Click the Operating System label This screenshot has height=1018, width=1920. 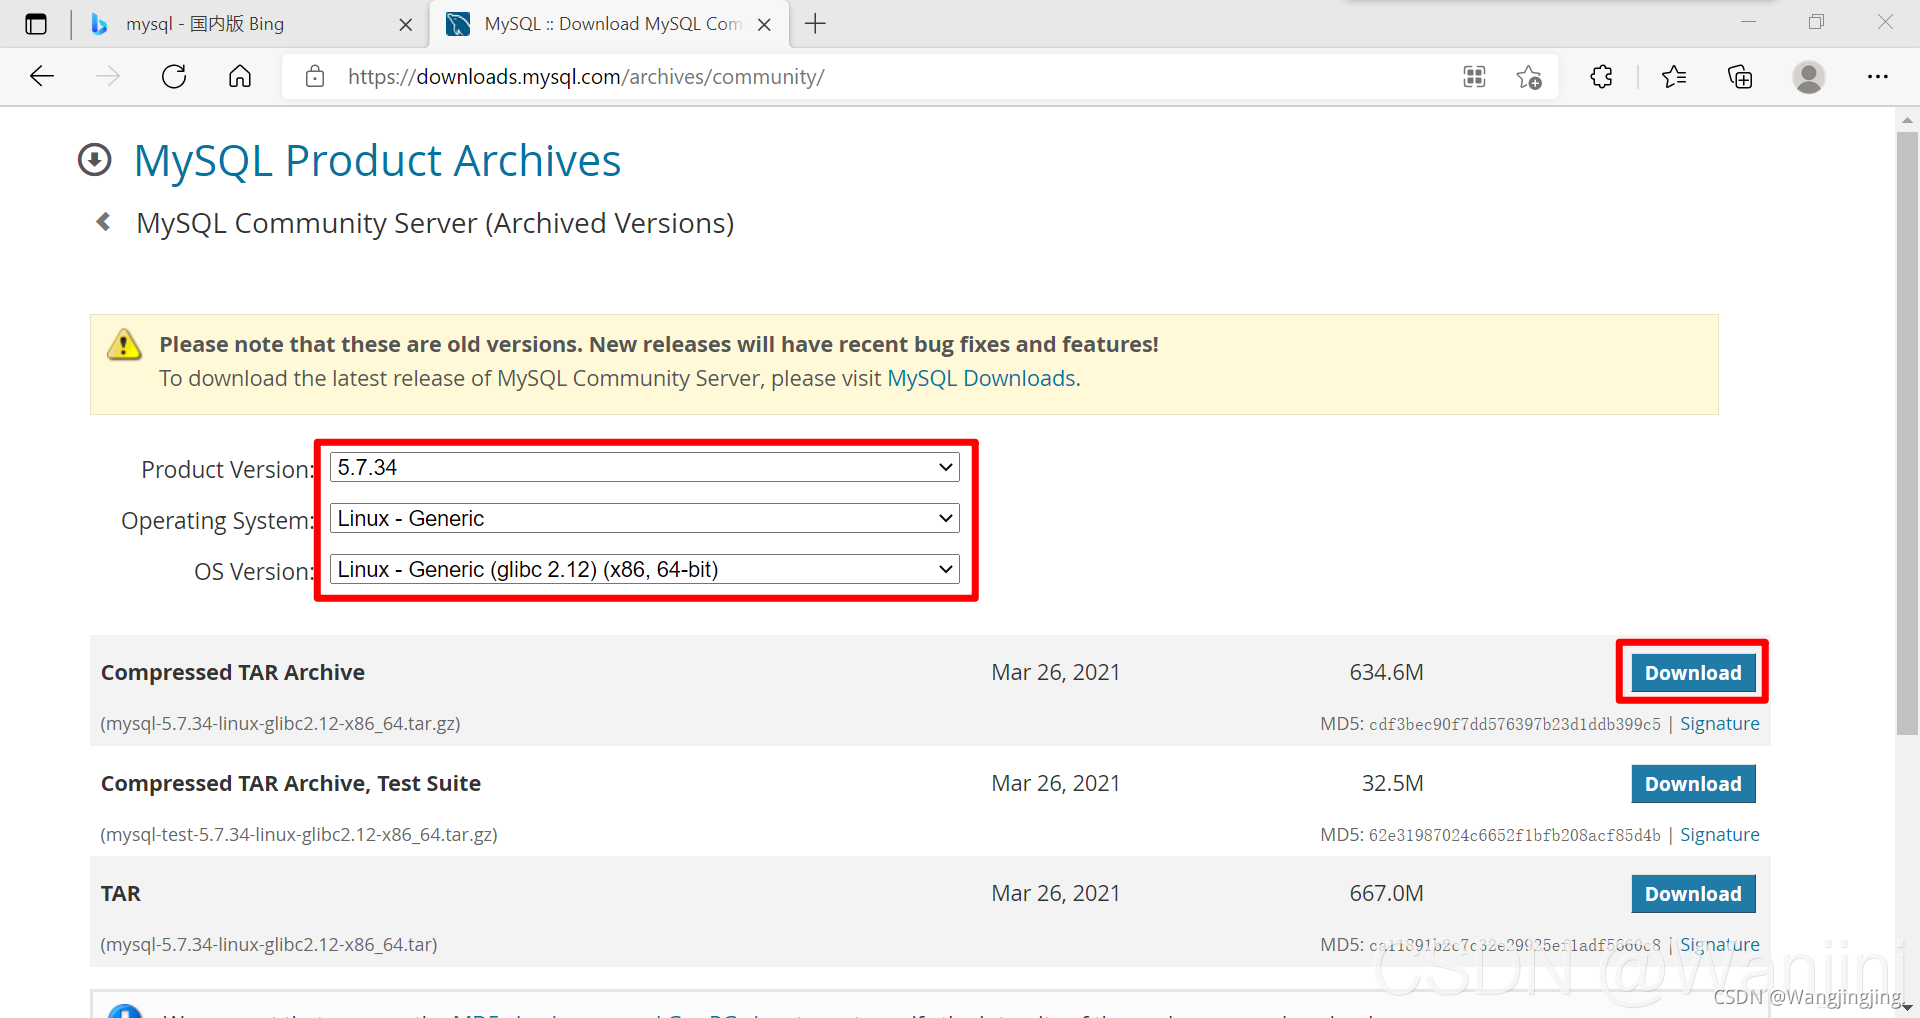pos(217,521)
